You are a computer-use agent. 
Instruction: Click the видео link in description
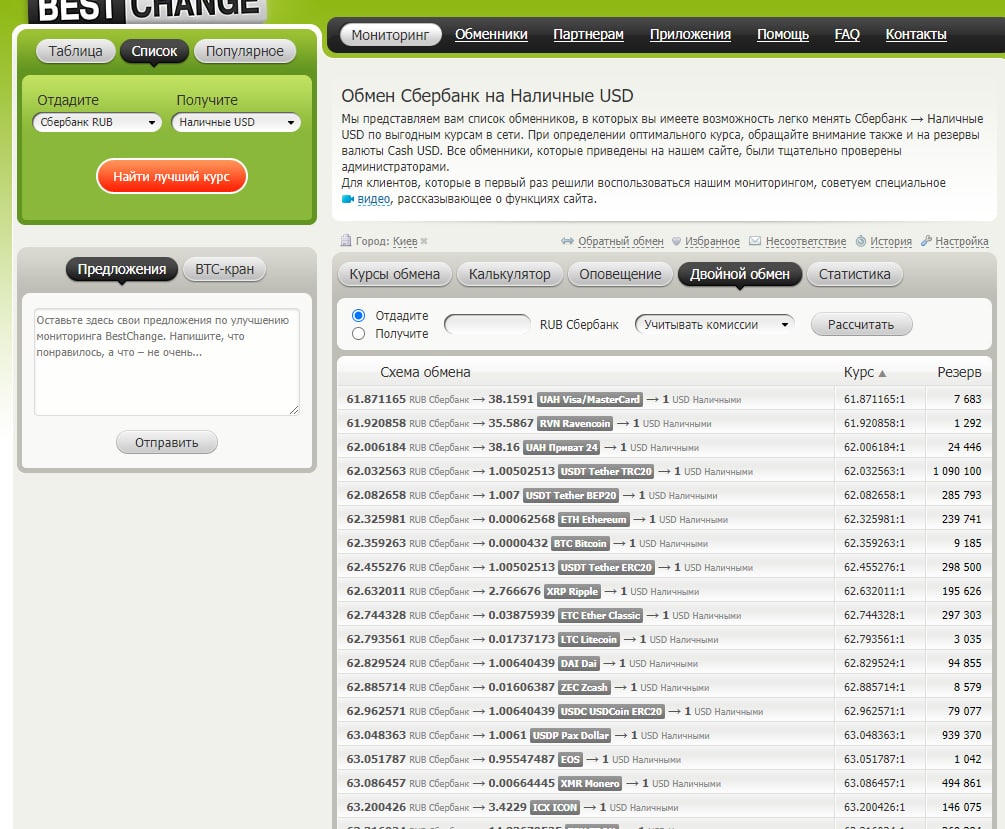click(374, 199)
